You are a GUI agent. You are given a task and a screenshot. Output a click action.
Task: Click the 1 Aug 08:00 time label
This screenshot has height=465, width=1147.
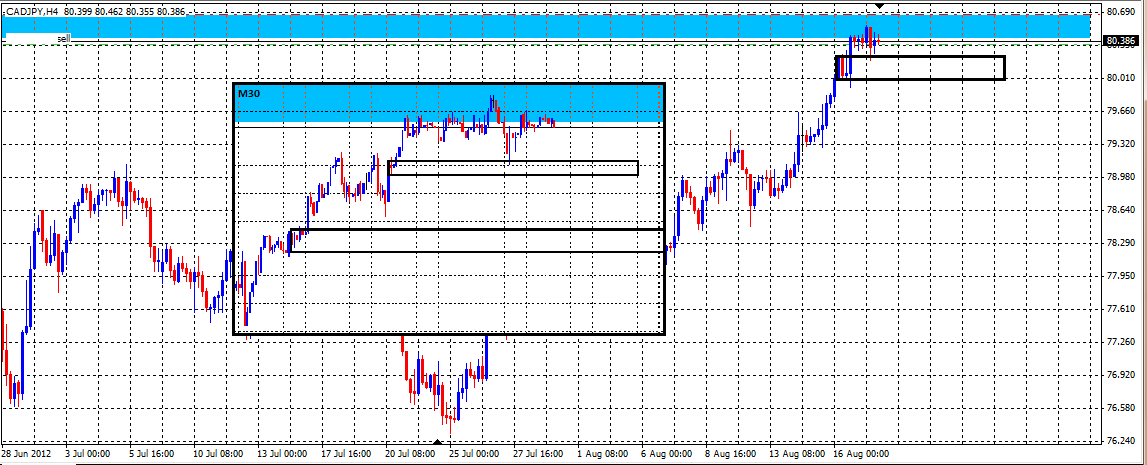point(606,454)
